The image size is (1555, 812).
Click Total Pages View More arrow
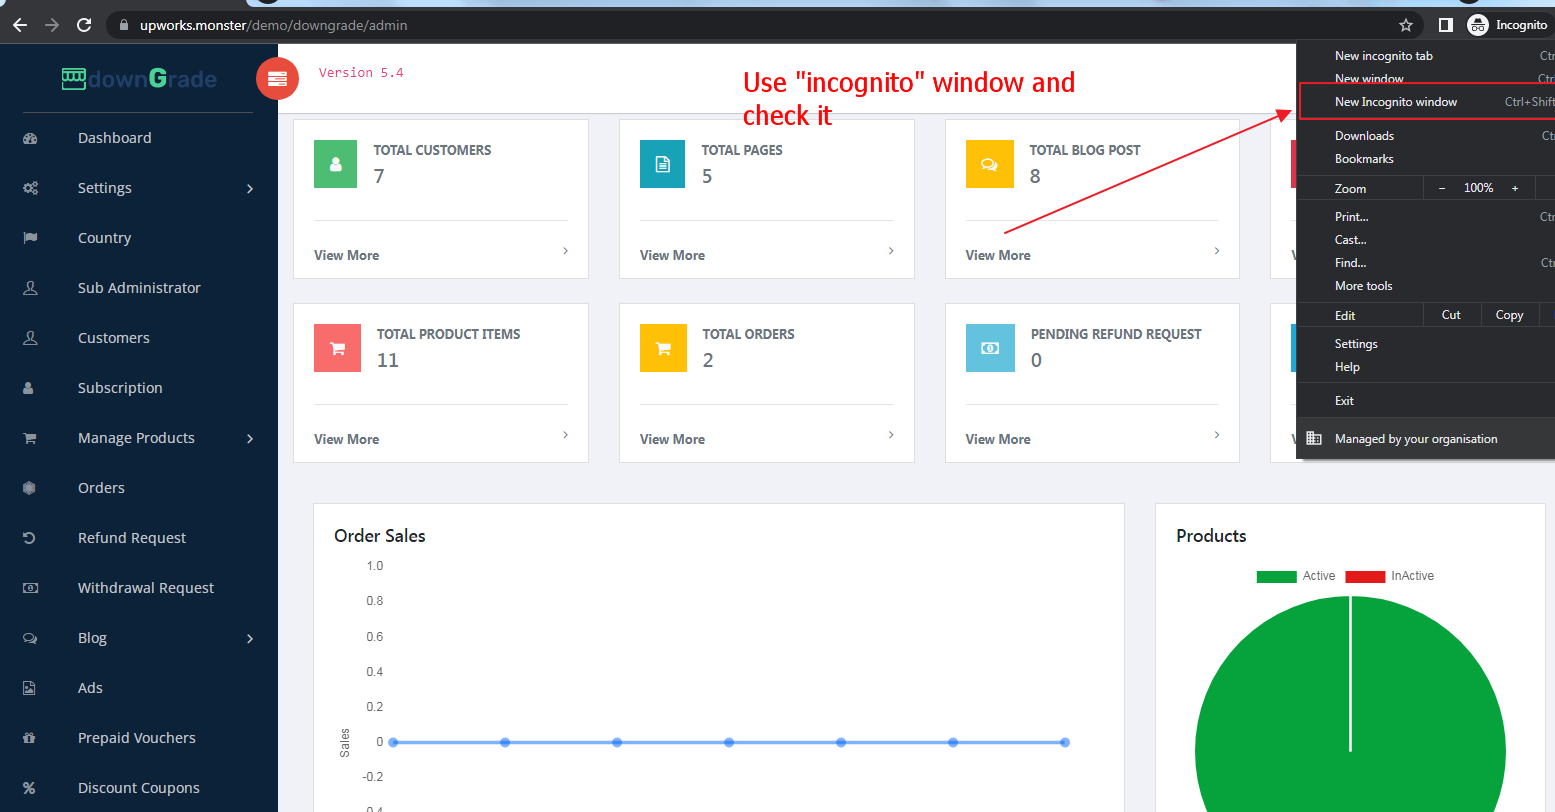(x=891, y=251)
